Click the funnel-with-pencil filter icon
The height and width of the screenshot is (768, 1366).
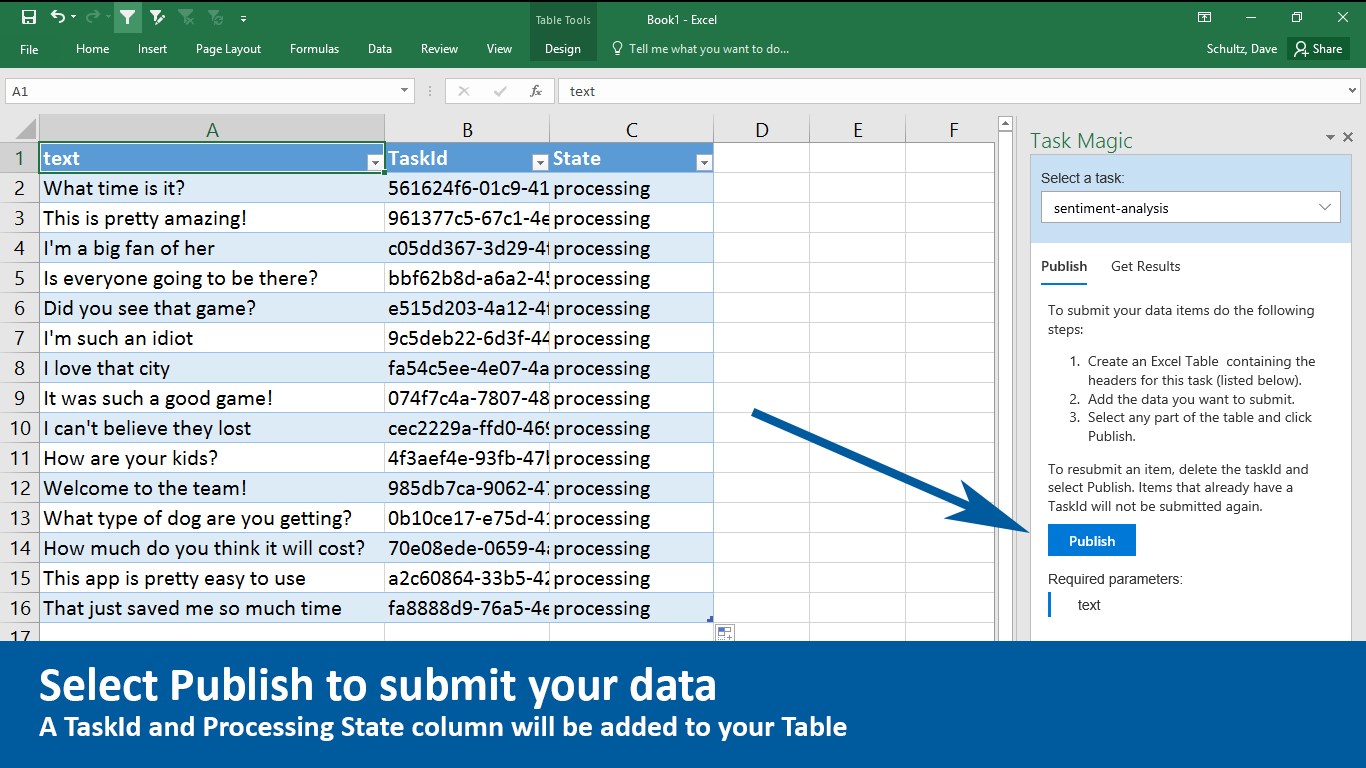pos(157,18)
